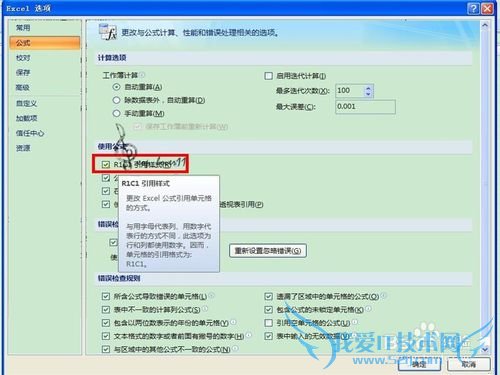The height and width of the screenshot is (375, 500).
Task: Click the info icon after 与区域中的其他公式不一致的公式
Action: point(235,348)
